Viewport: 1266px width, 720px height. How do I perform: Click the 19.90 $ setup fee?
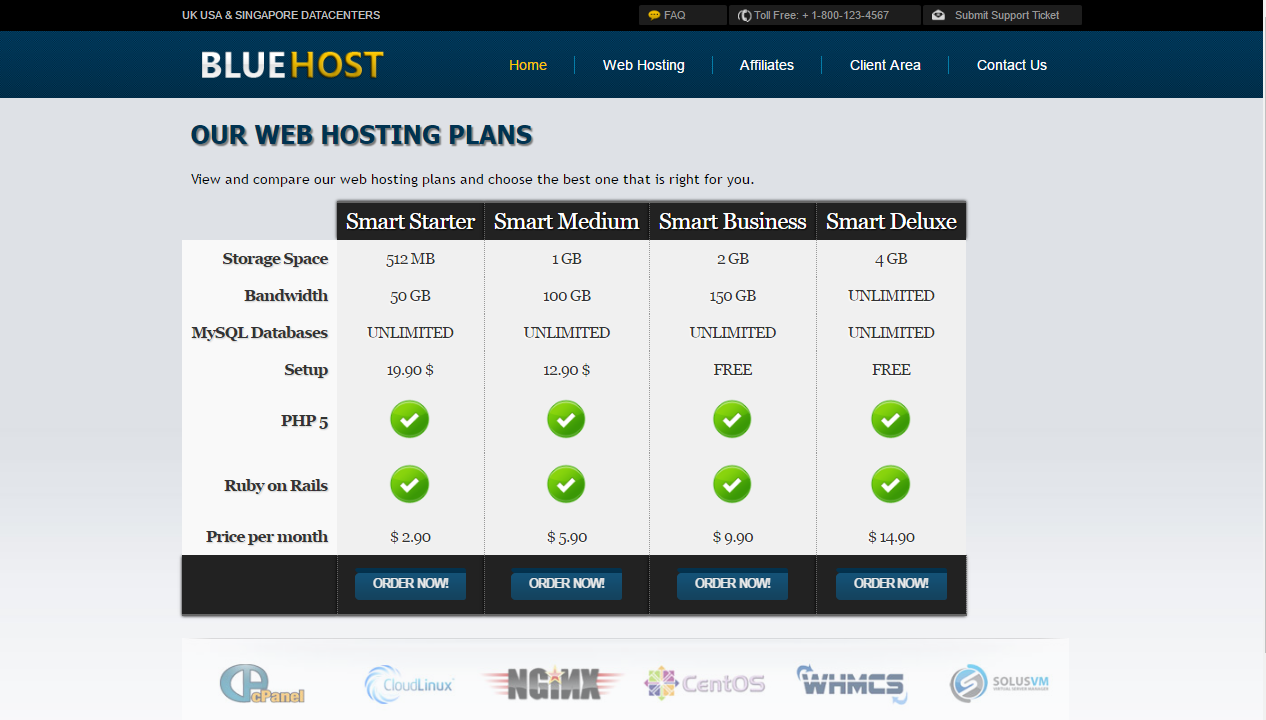[x=410, y=370]
